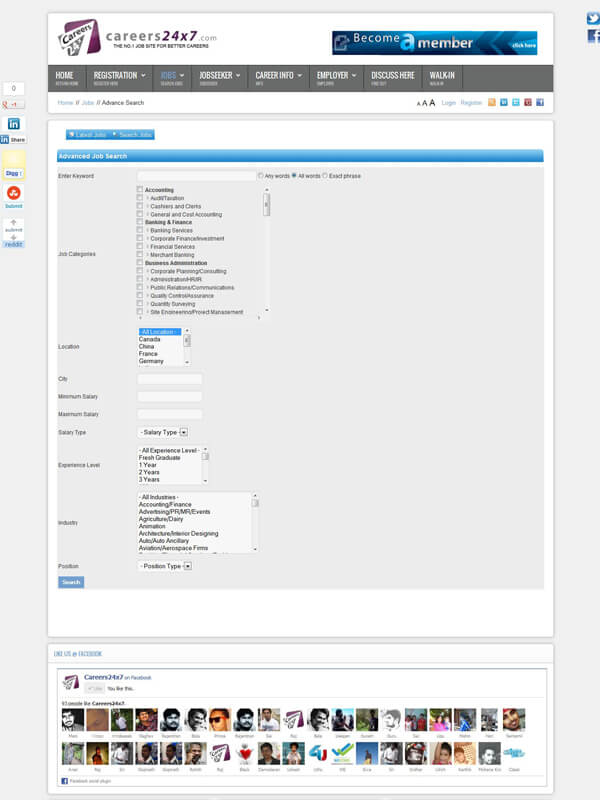Click the Google +1 button
The image size is (600, 800).
14,104
